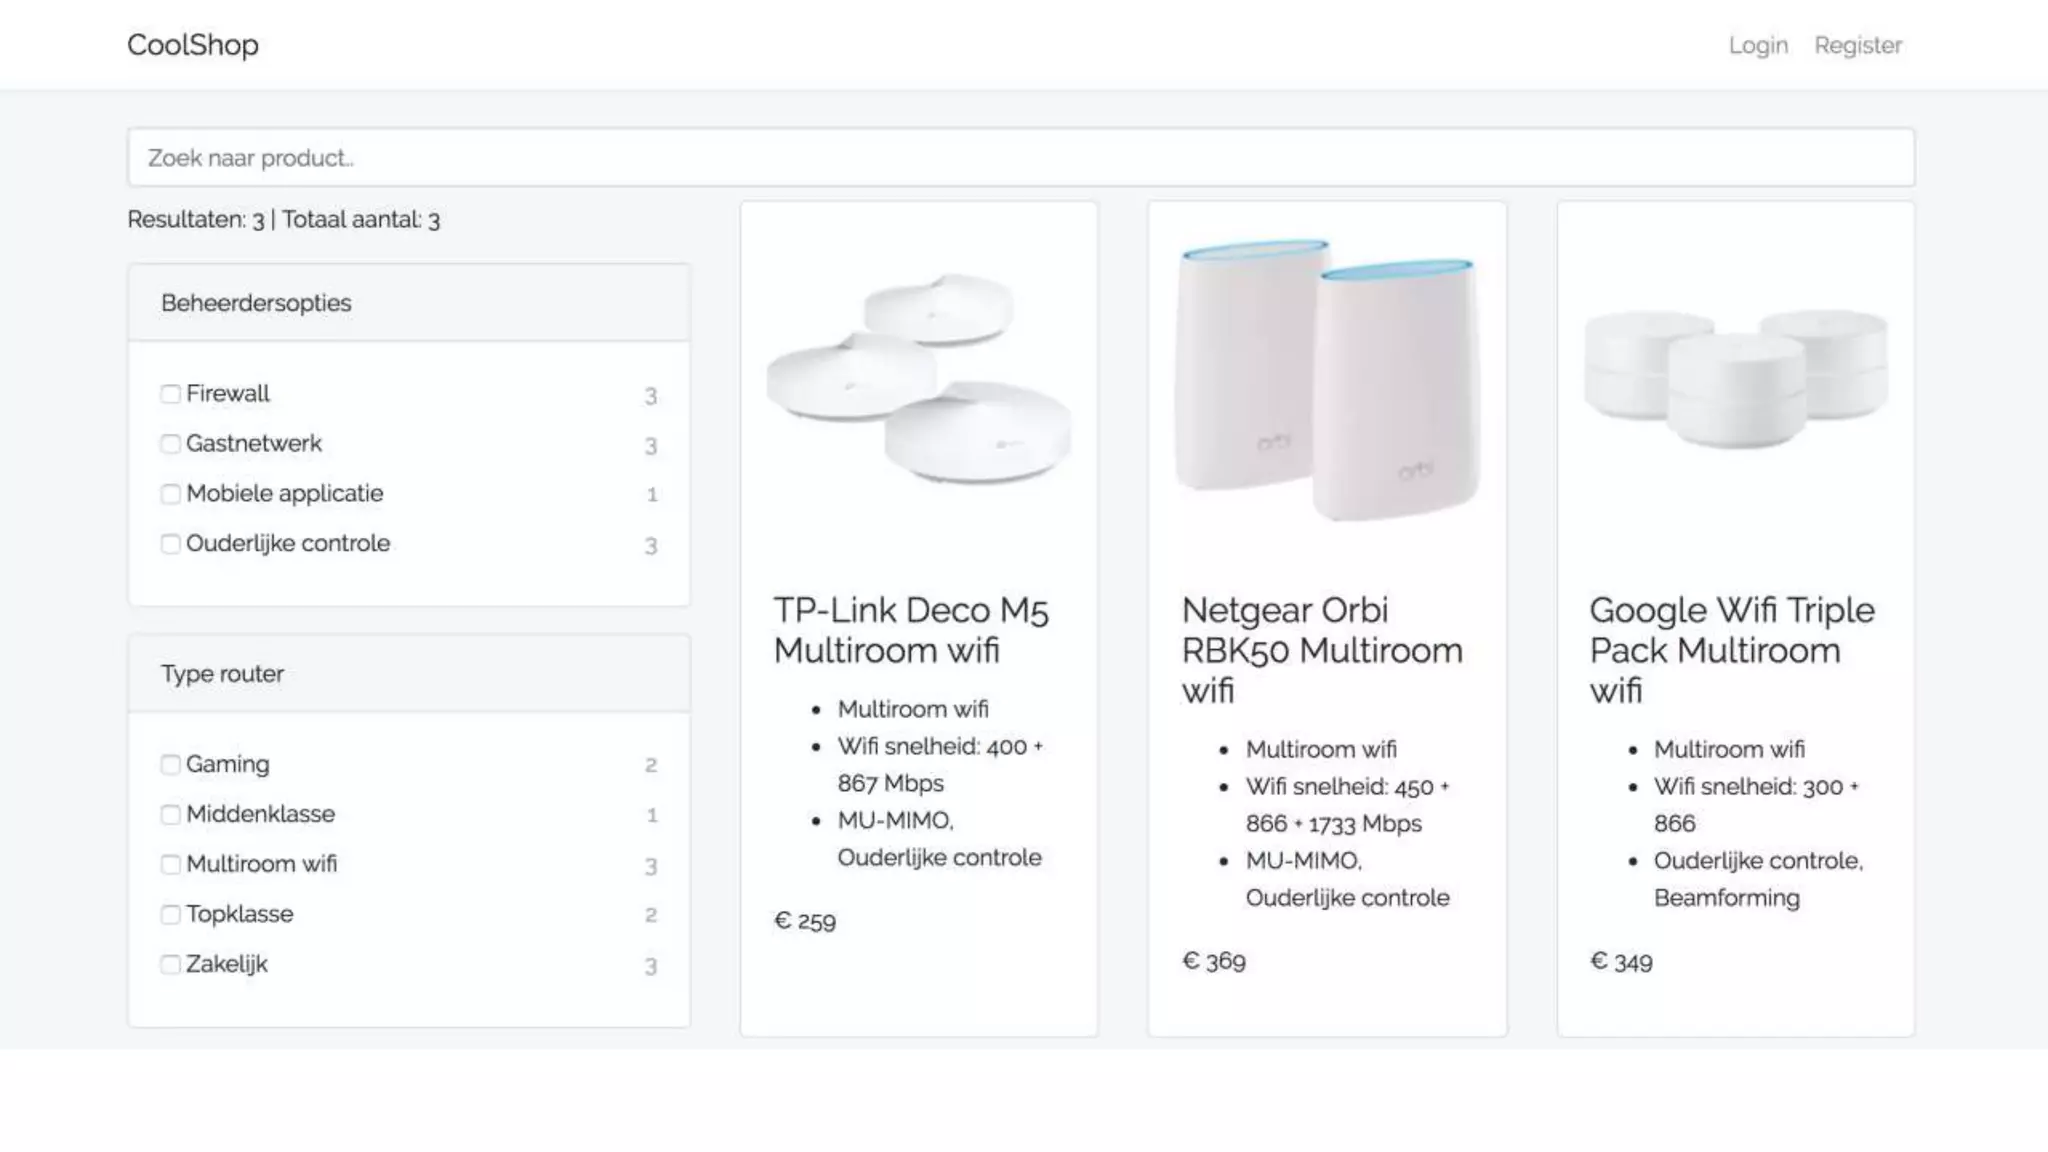Screen dimensions: 2048x1152
Task: Click the Login link
Action: 1758,45
